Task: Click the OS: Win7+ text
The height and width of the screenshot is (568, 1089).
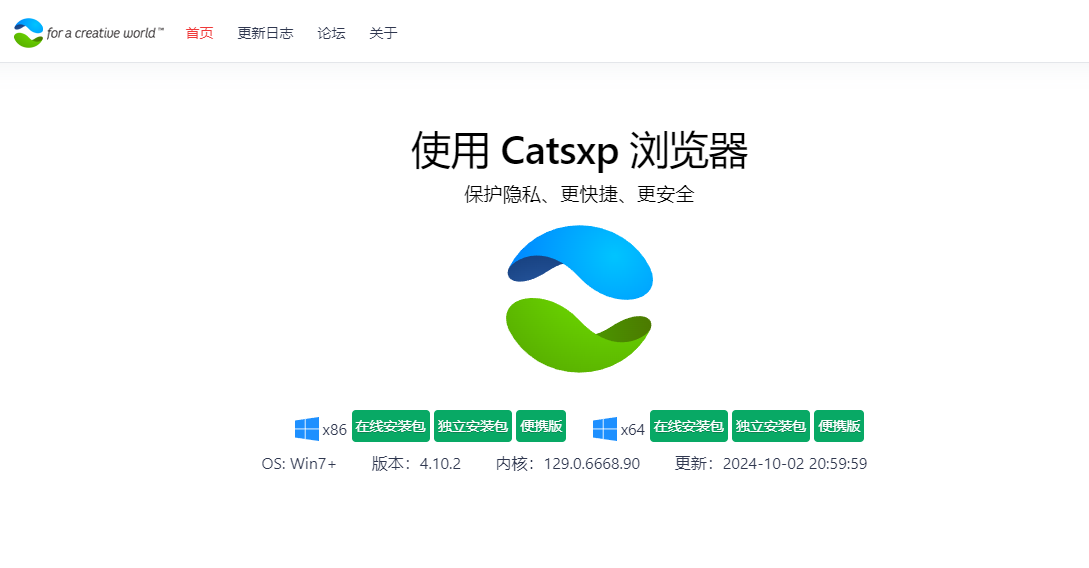Action: pyautogui.click(x=299, y=464)
